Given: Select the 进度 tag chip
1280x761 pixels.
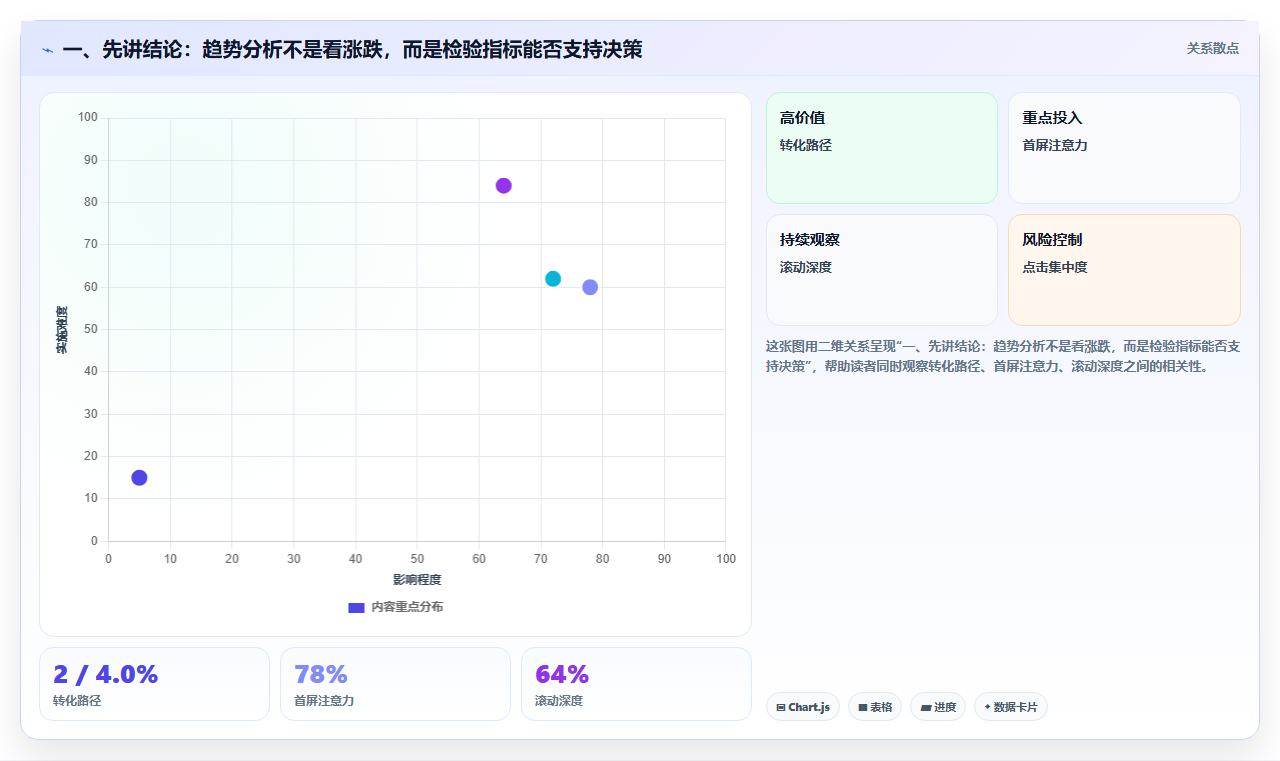Looking at the screenshot, I should pos(938,707).
